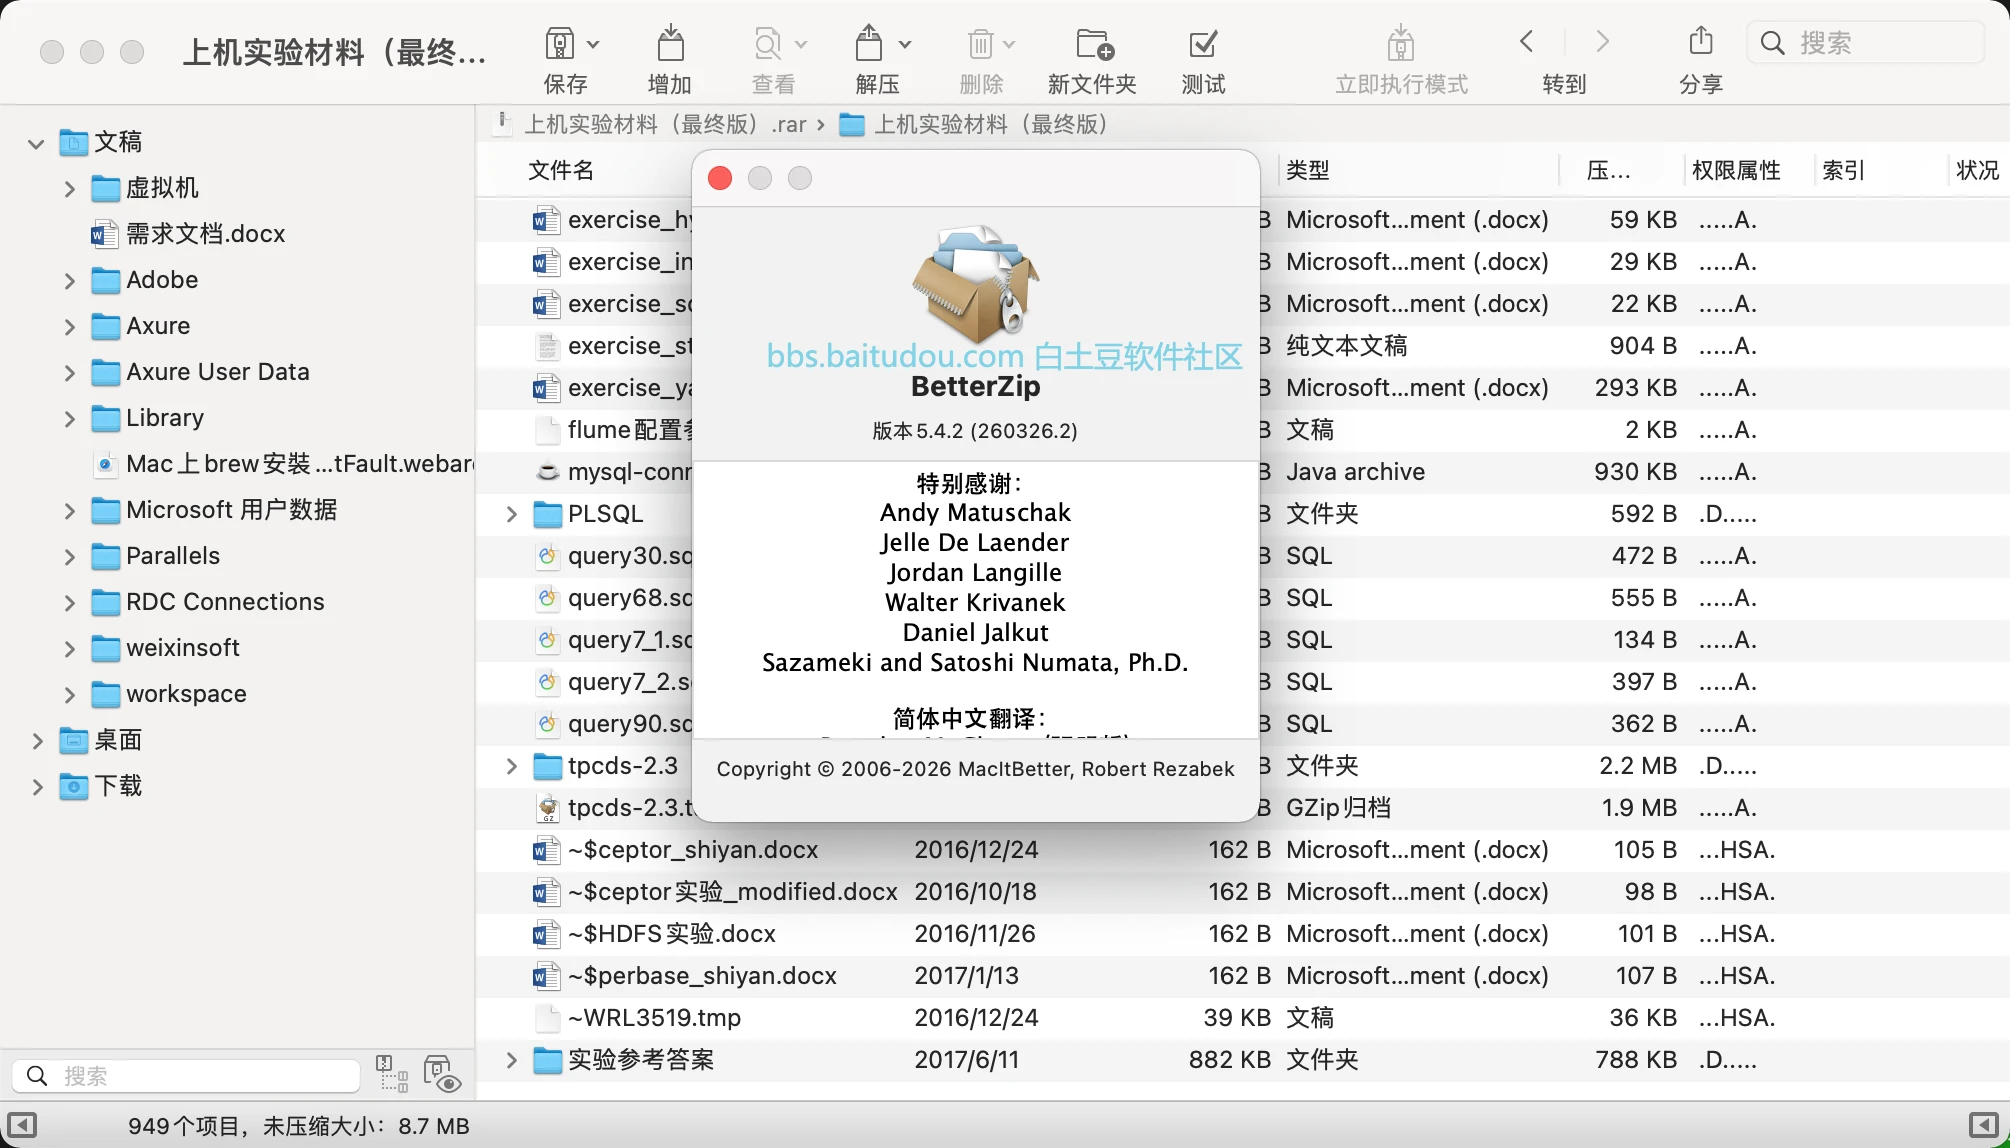The height and width of the screenshot is (1148, 2010).
Task: Click the compressed size (压...) column header
Action: [x=1608, y=170]
